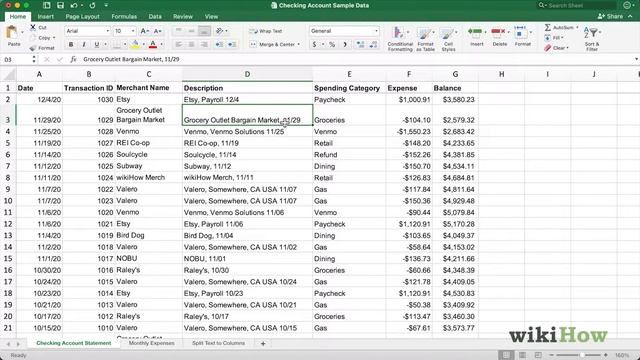Screen dimensions: 640x360
Task: Click the Increase Font Size icon
Action: (x=144, y=31)
